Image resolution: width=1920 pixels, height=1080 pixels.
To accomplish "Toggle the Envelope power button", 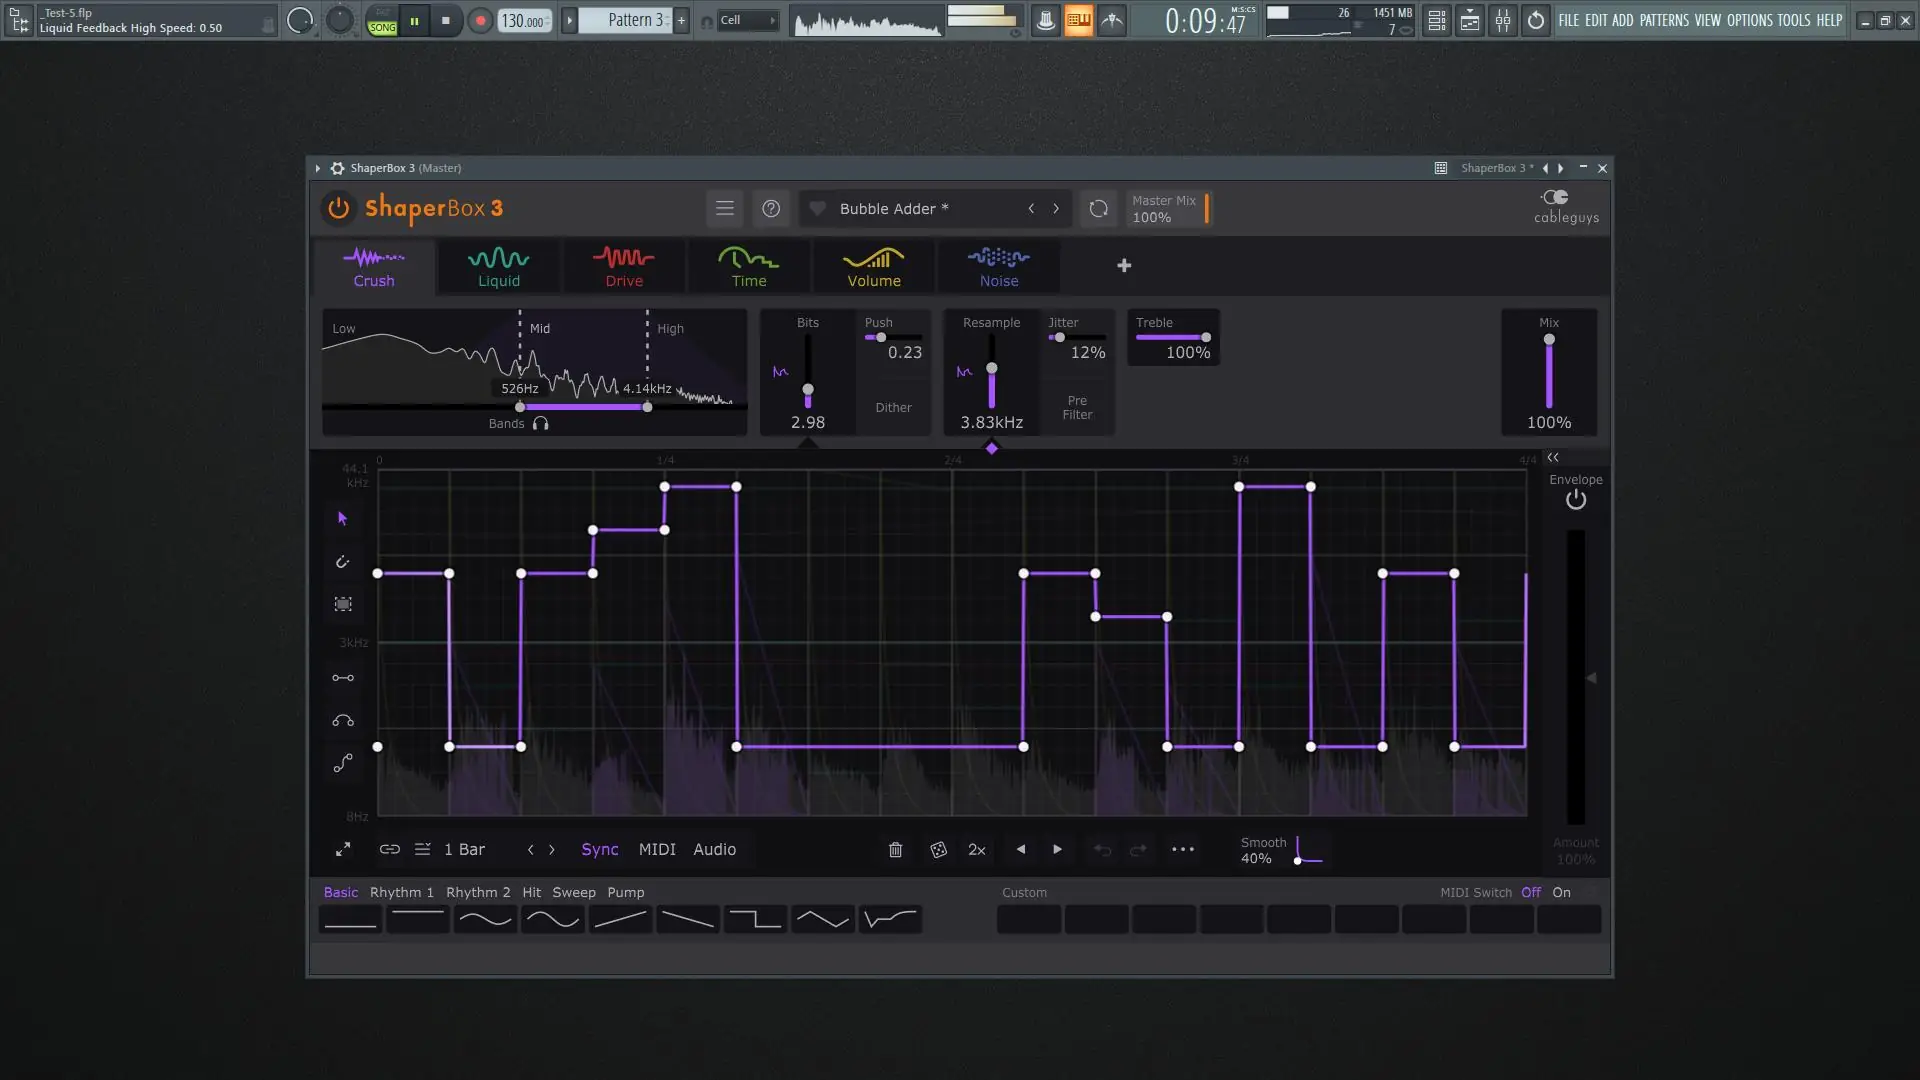I will click(1575, 500).
